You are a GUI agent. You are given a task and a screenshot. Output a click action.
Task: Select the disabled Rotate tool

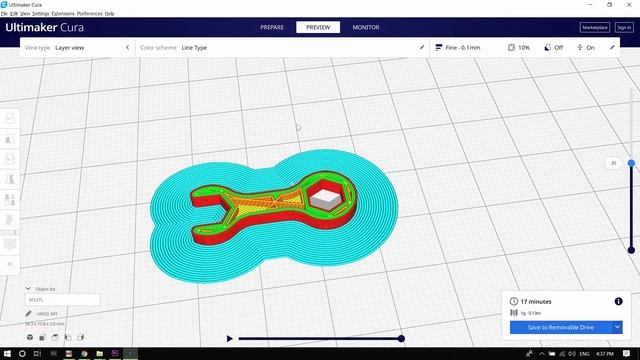10,159
